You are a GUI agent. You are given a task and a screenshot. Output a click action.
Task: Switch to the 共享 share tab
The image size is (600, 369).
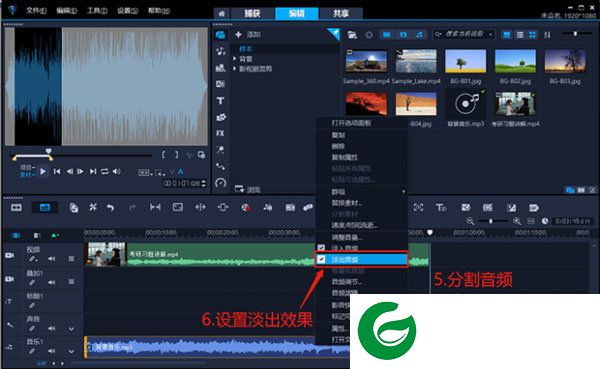point(341,13)
